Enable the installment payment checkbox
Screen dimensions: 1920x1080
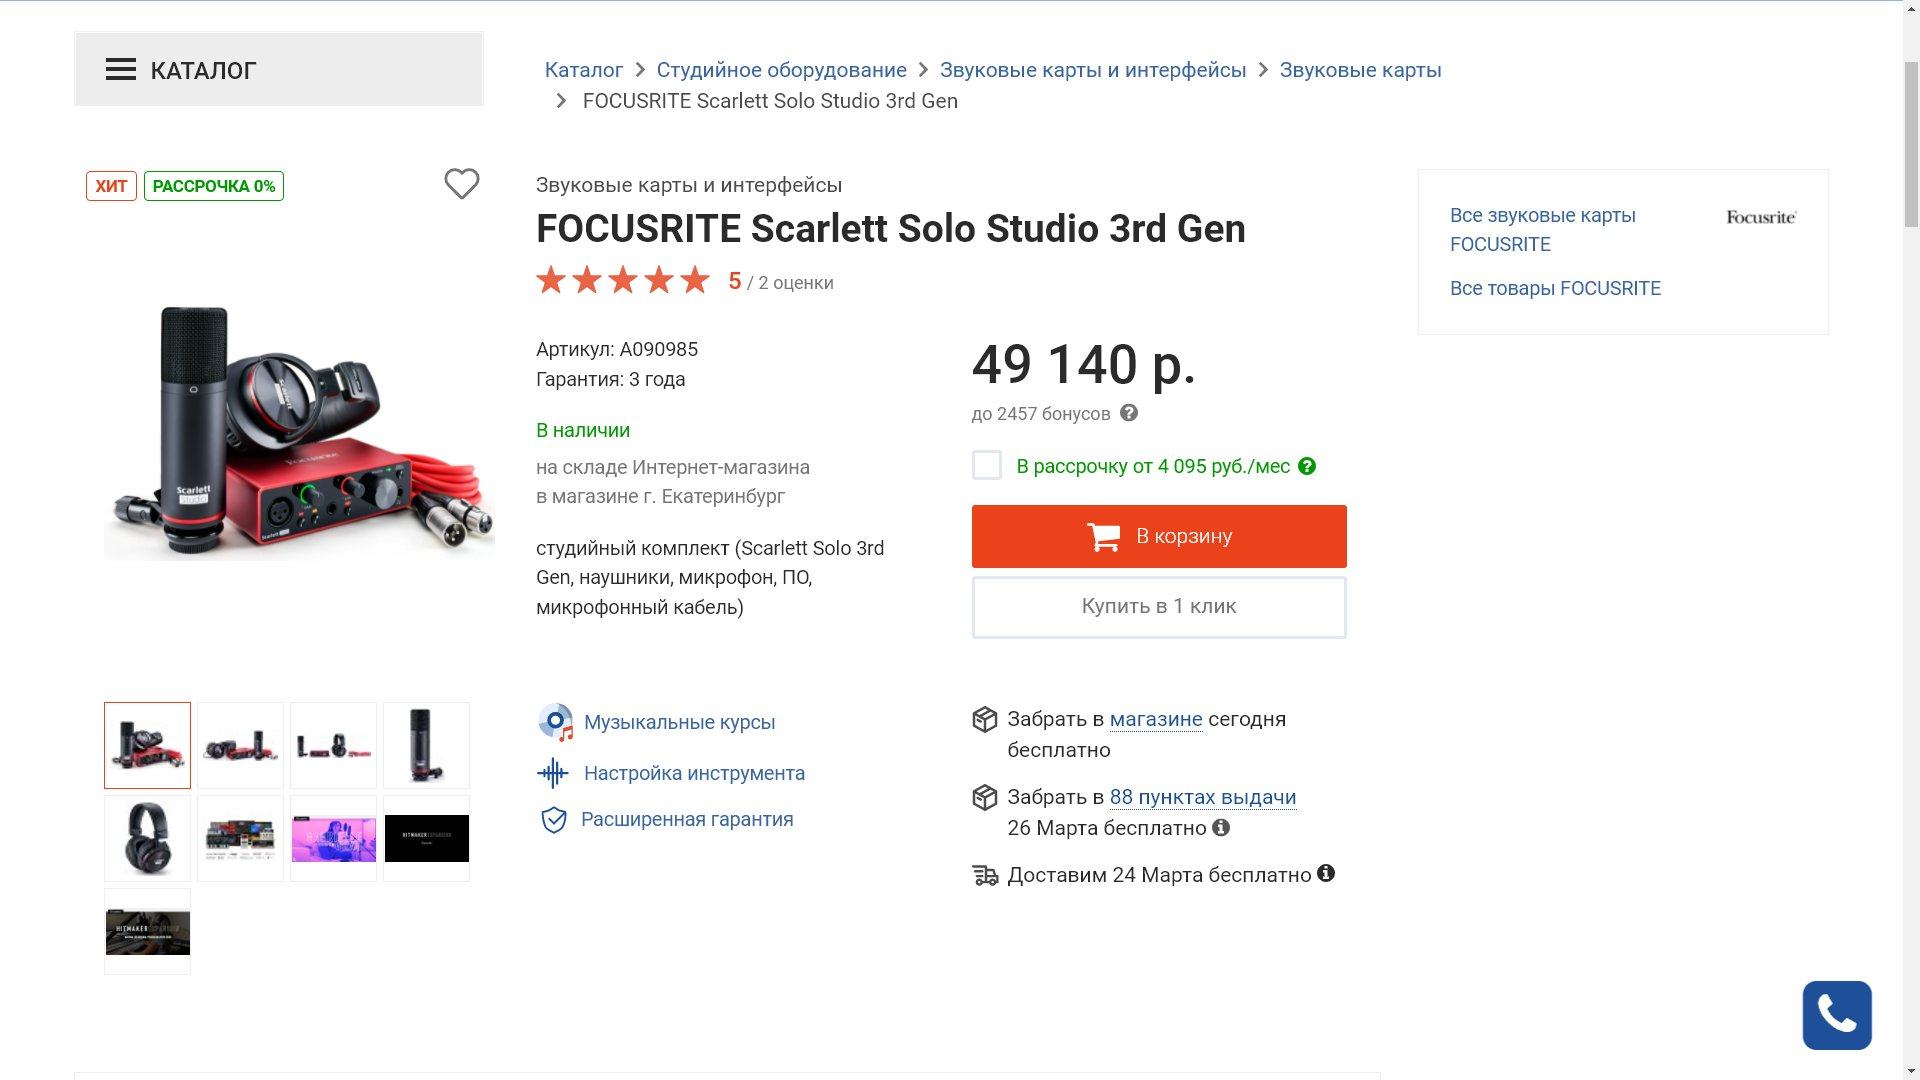(987, 465)
